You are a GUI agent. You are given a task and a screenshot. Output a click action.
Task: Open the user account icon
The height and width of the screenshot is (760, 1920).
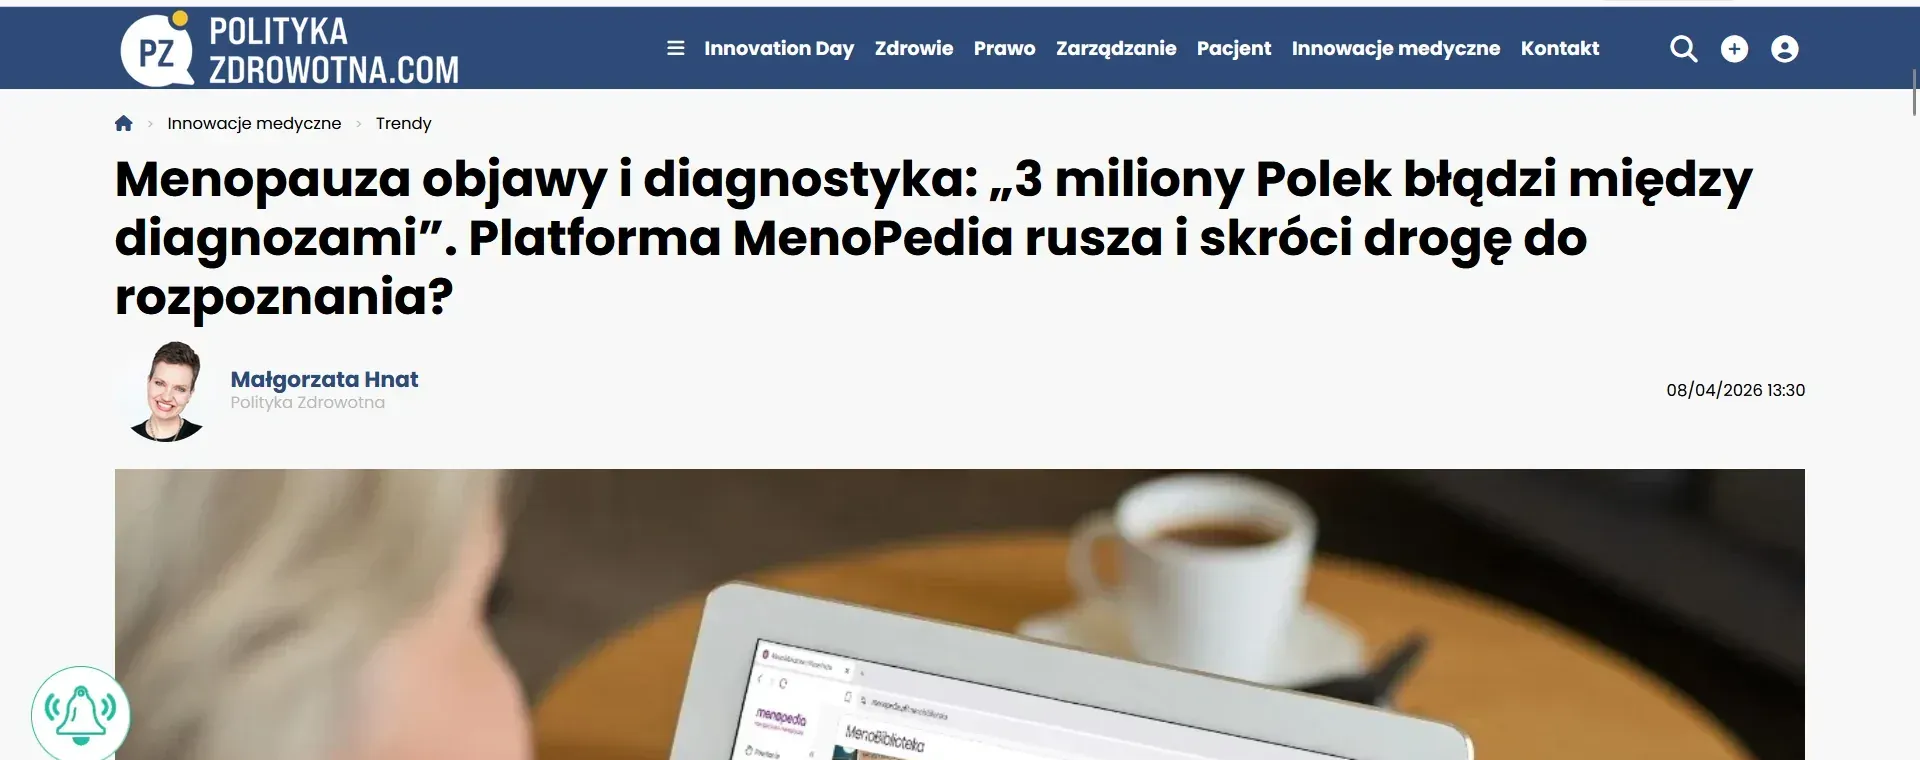tap(1785, 49)
